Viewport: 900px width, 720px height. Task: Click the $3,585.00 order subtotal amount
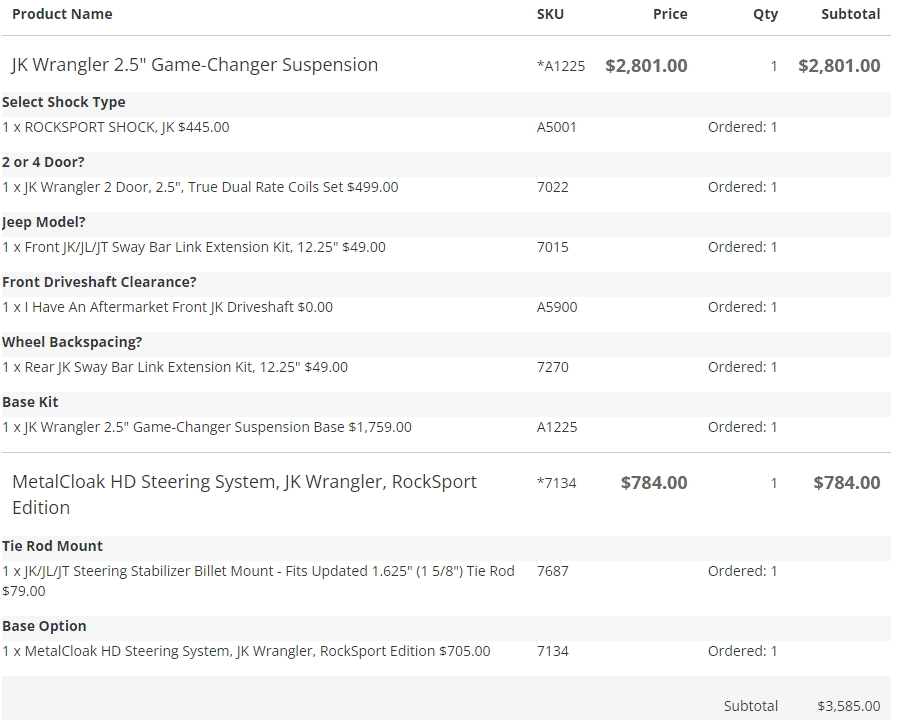[x=848, y=706]
